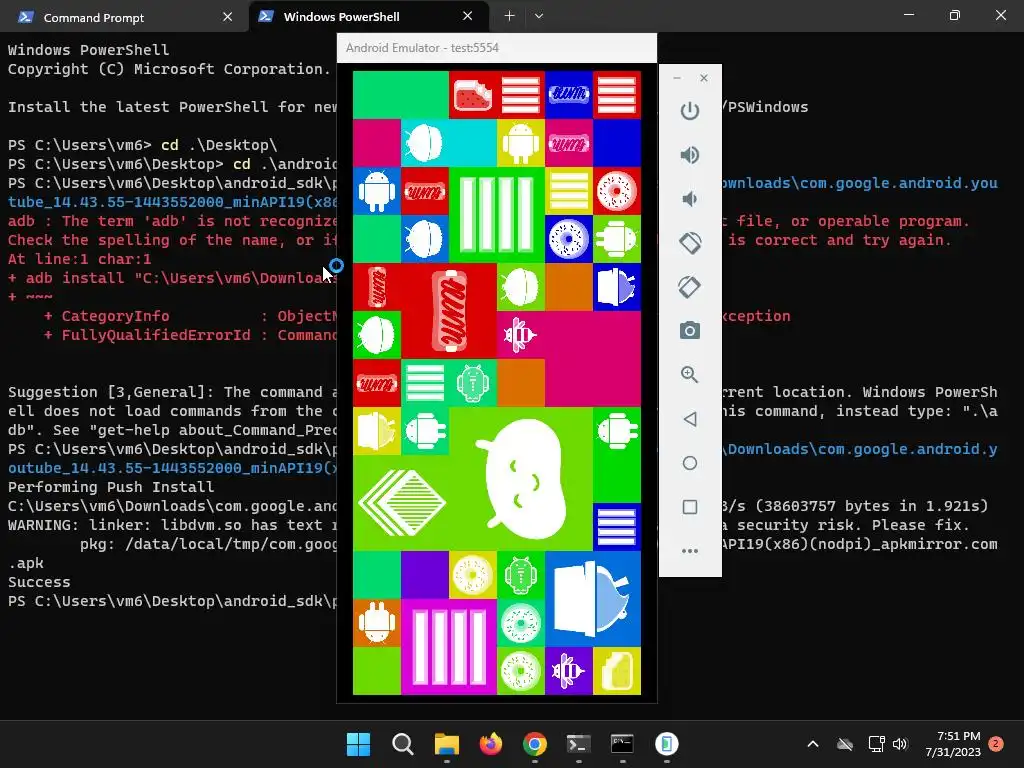Click the cloud sync tray icon
This screenshot has width=1024, height=768.
[x=845, y=744]
